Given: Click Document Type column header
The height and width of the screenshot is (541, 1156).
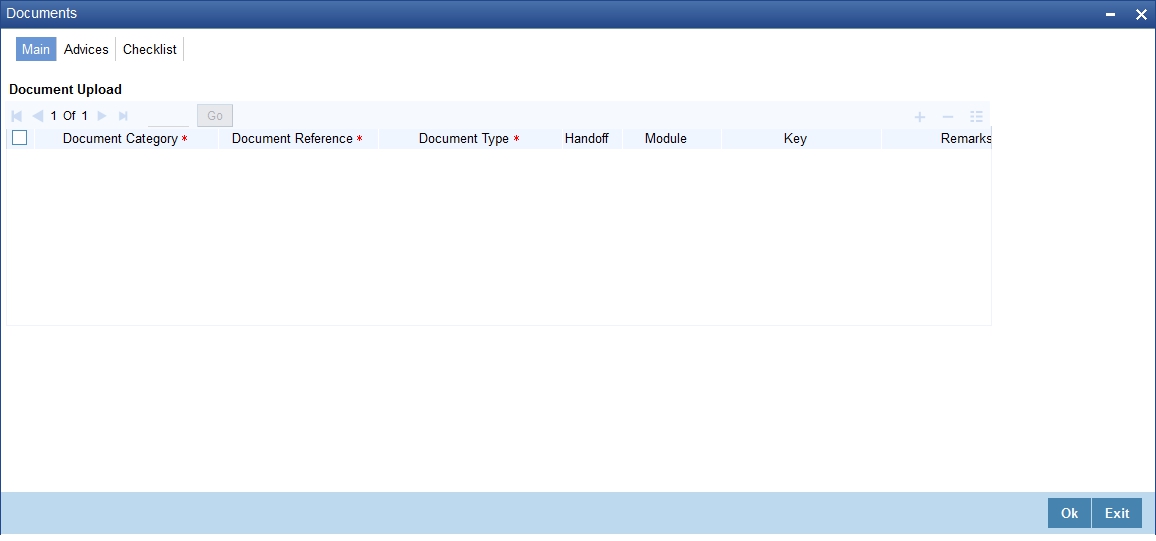Looking at the screenshot, I should point(470,139).
